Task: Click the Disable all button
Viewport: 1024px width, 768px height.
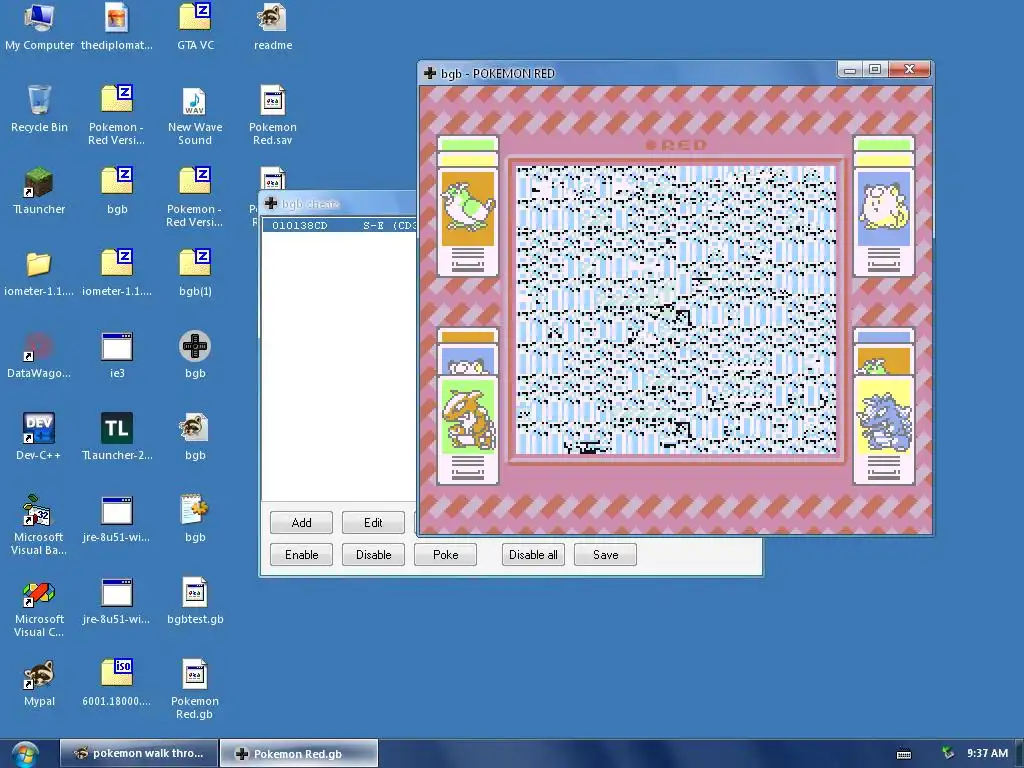Action: click(x=533, y=554)
